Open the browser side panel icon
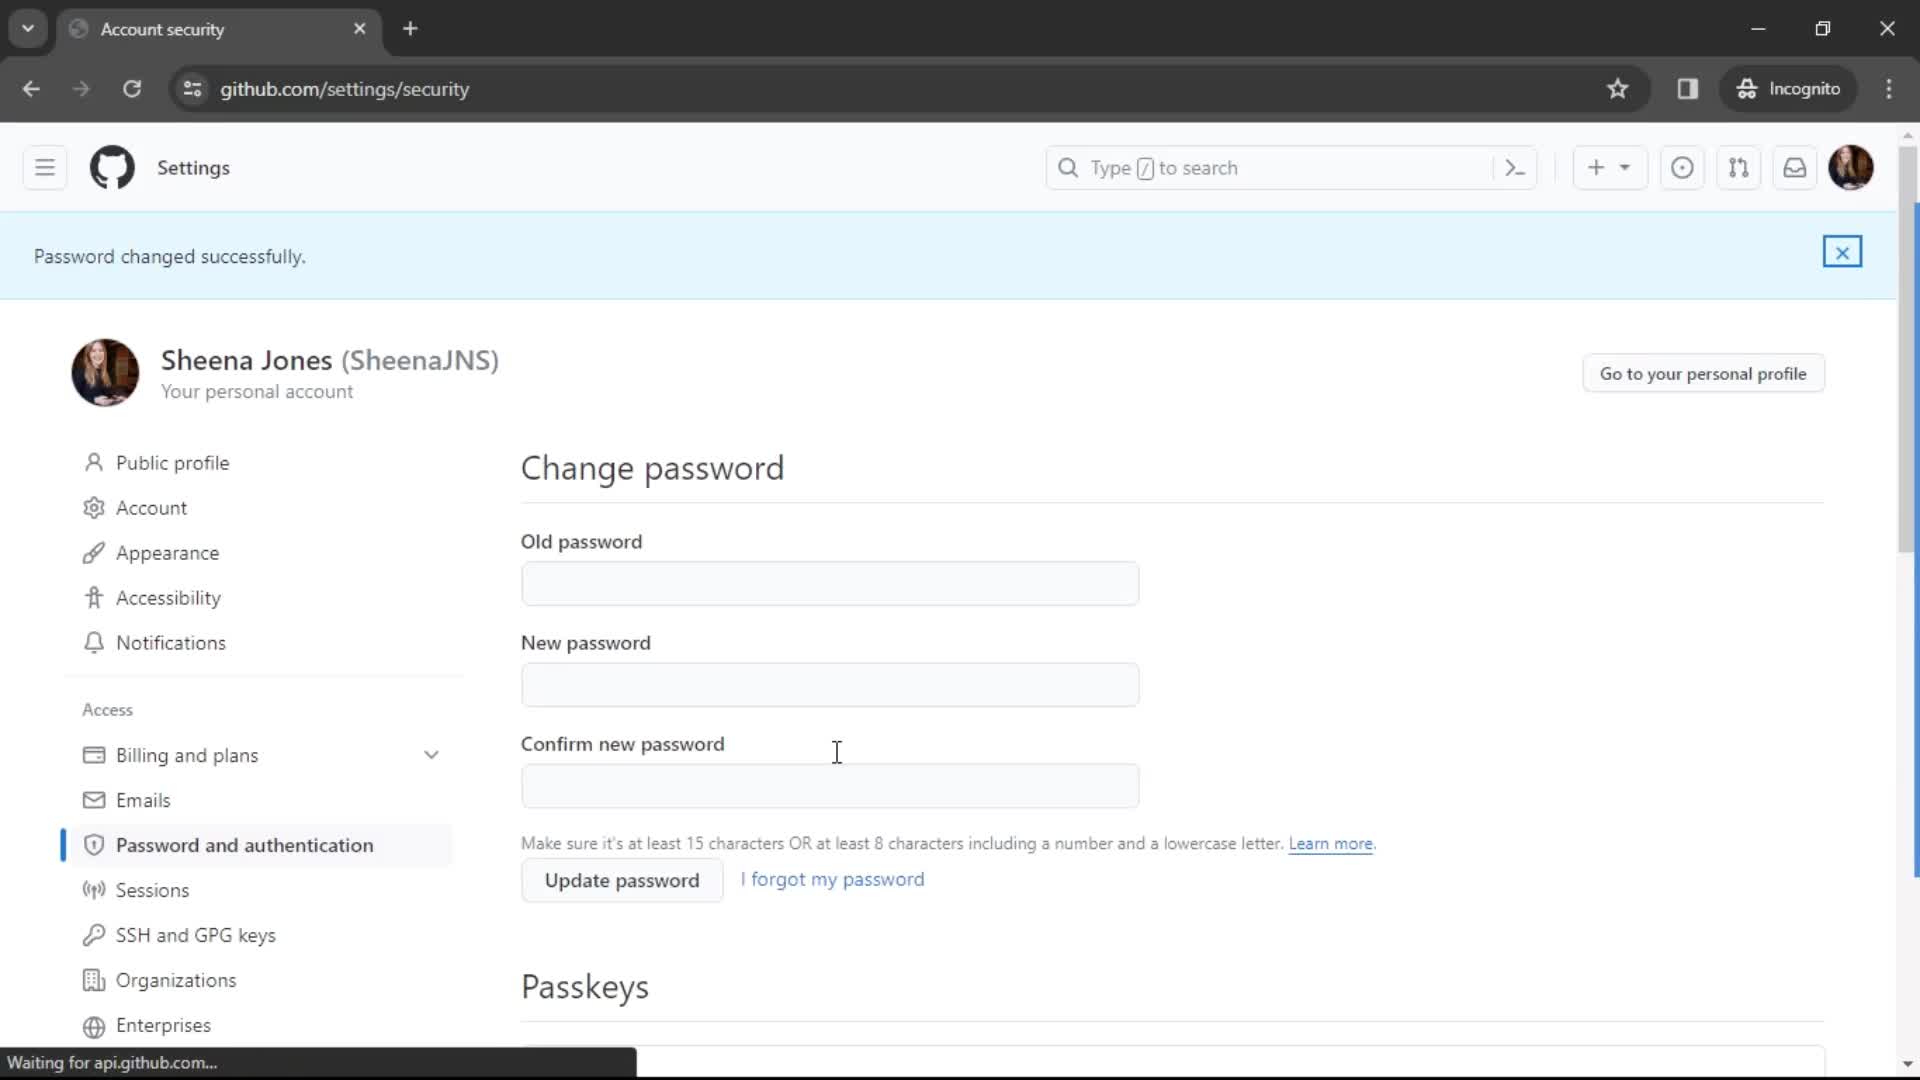 [1688, 89]
